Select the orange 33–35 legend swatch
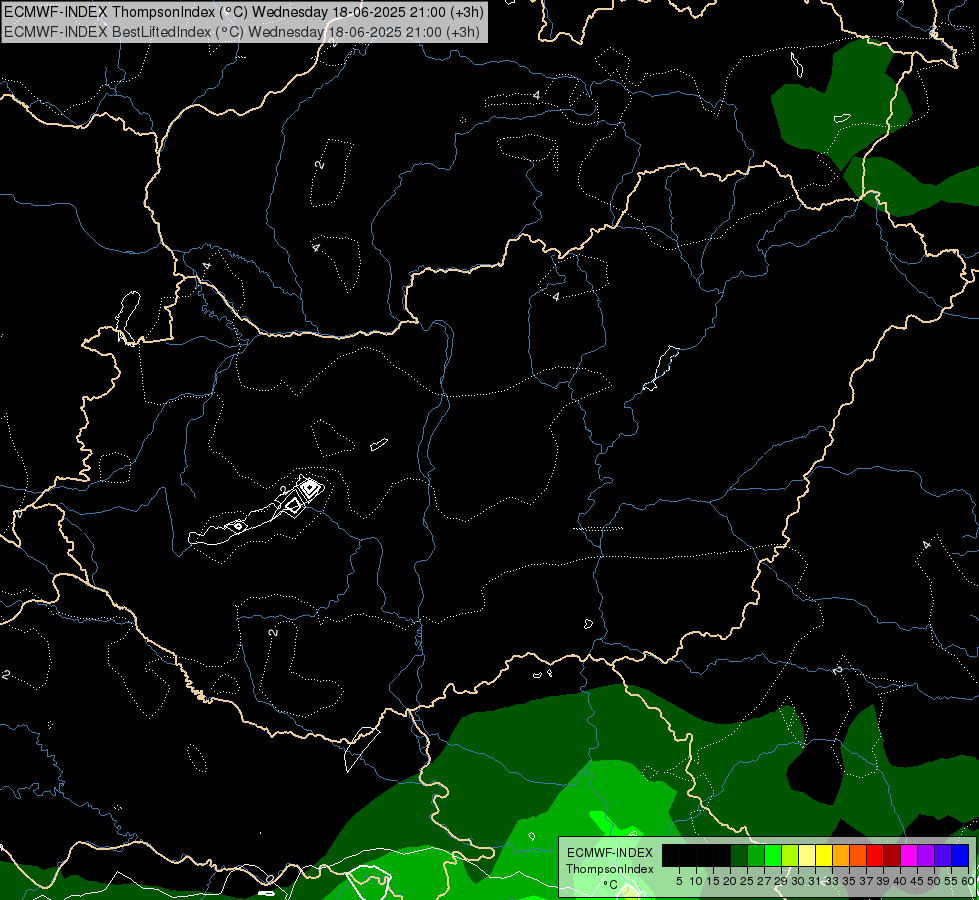This screenshot has height=900, width=979. 841,855
